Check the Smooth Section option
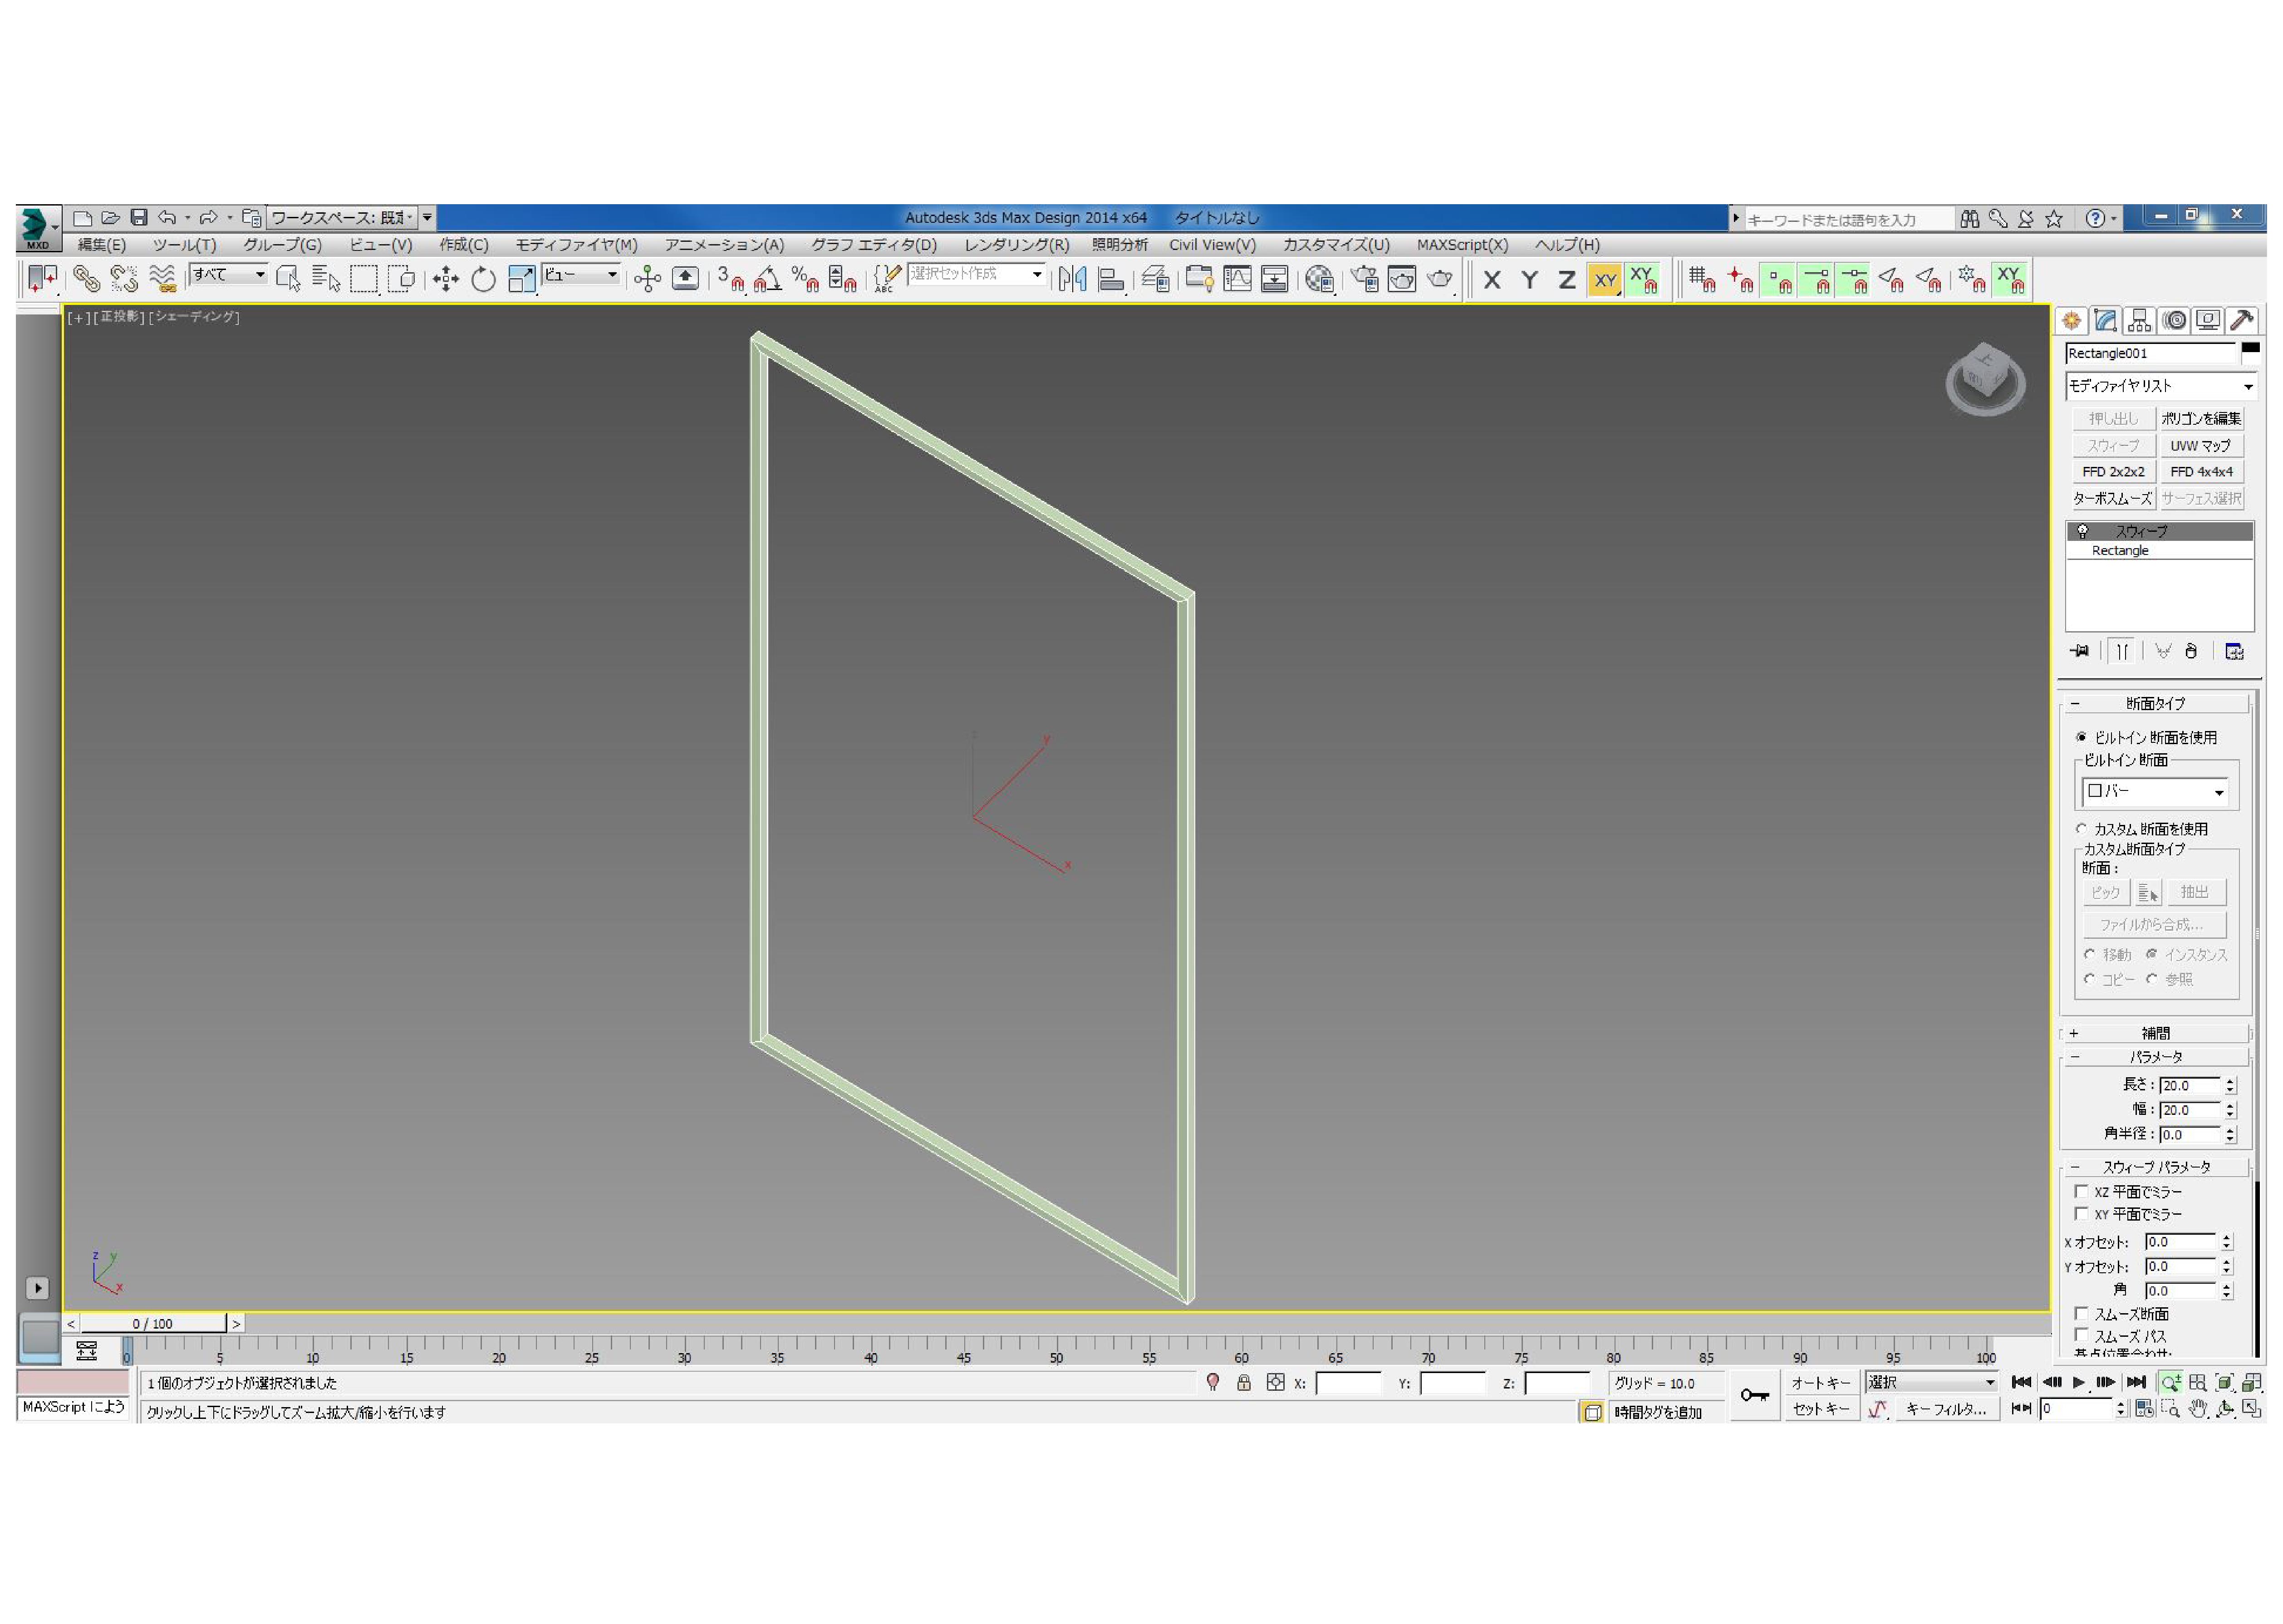This screenshot has width=2283, height=1624. click(x=2081, y=1313)
